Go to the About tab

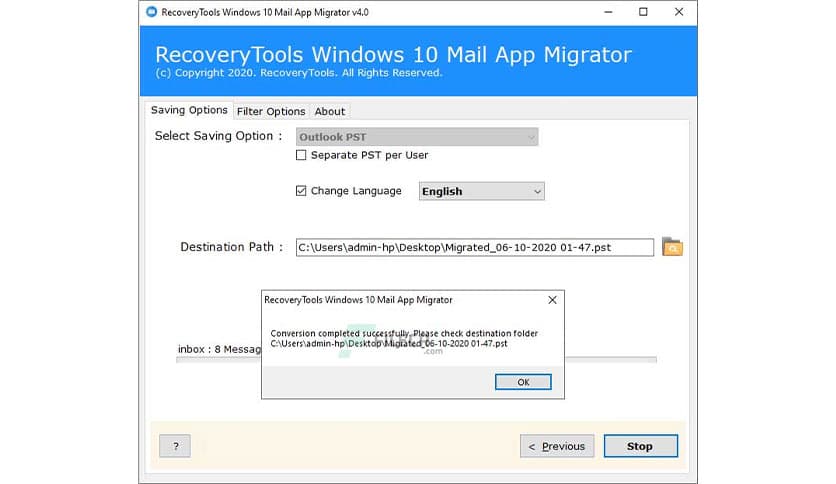(329, 111)
